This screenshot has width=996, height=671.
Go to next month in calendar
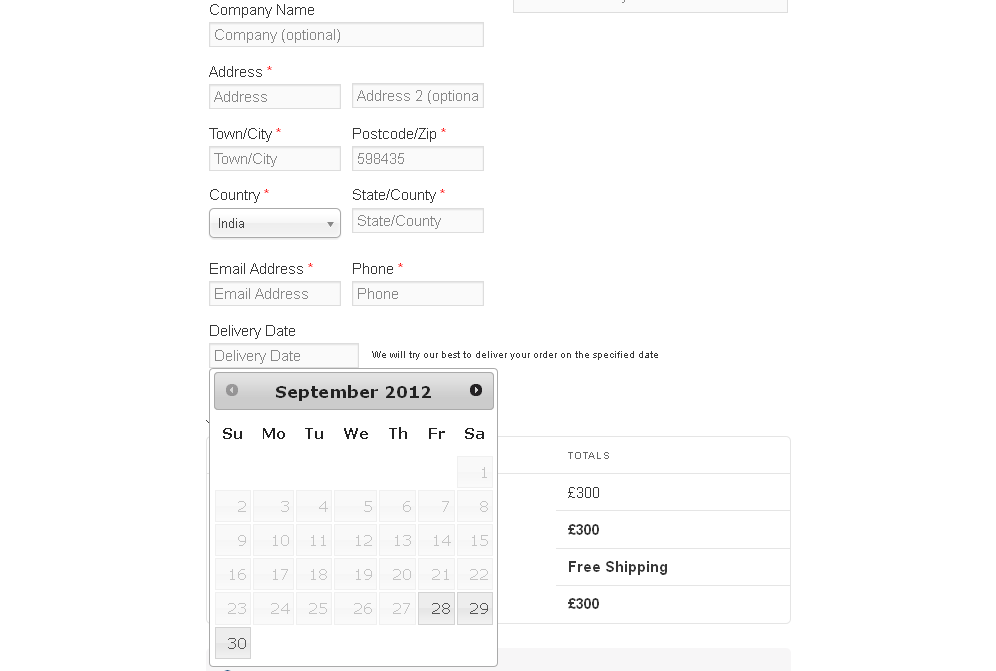[476, 390]
